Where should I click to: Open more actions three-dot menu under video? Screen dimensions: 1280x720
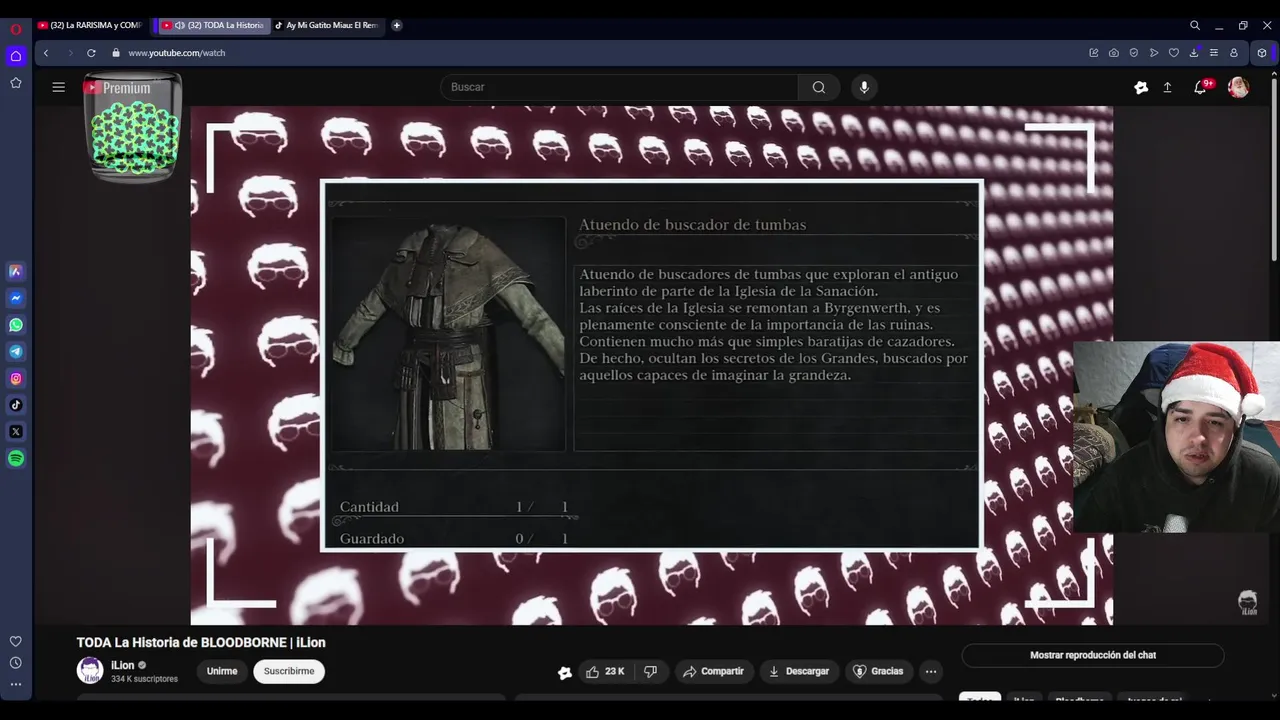coord(931,671)
